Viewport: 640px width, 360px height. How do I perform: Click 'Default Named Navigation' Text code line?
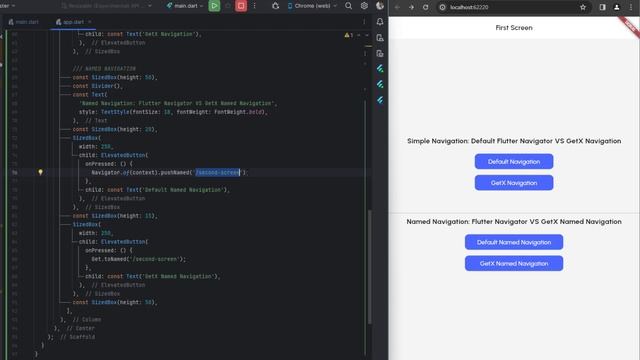tap(158, 189)
